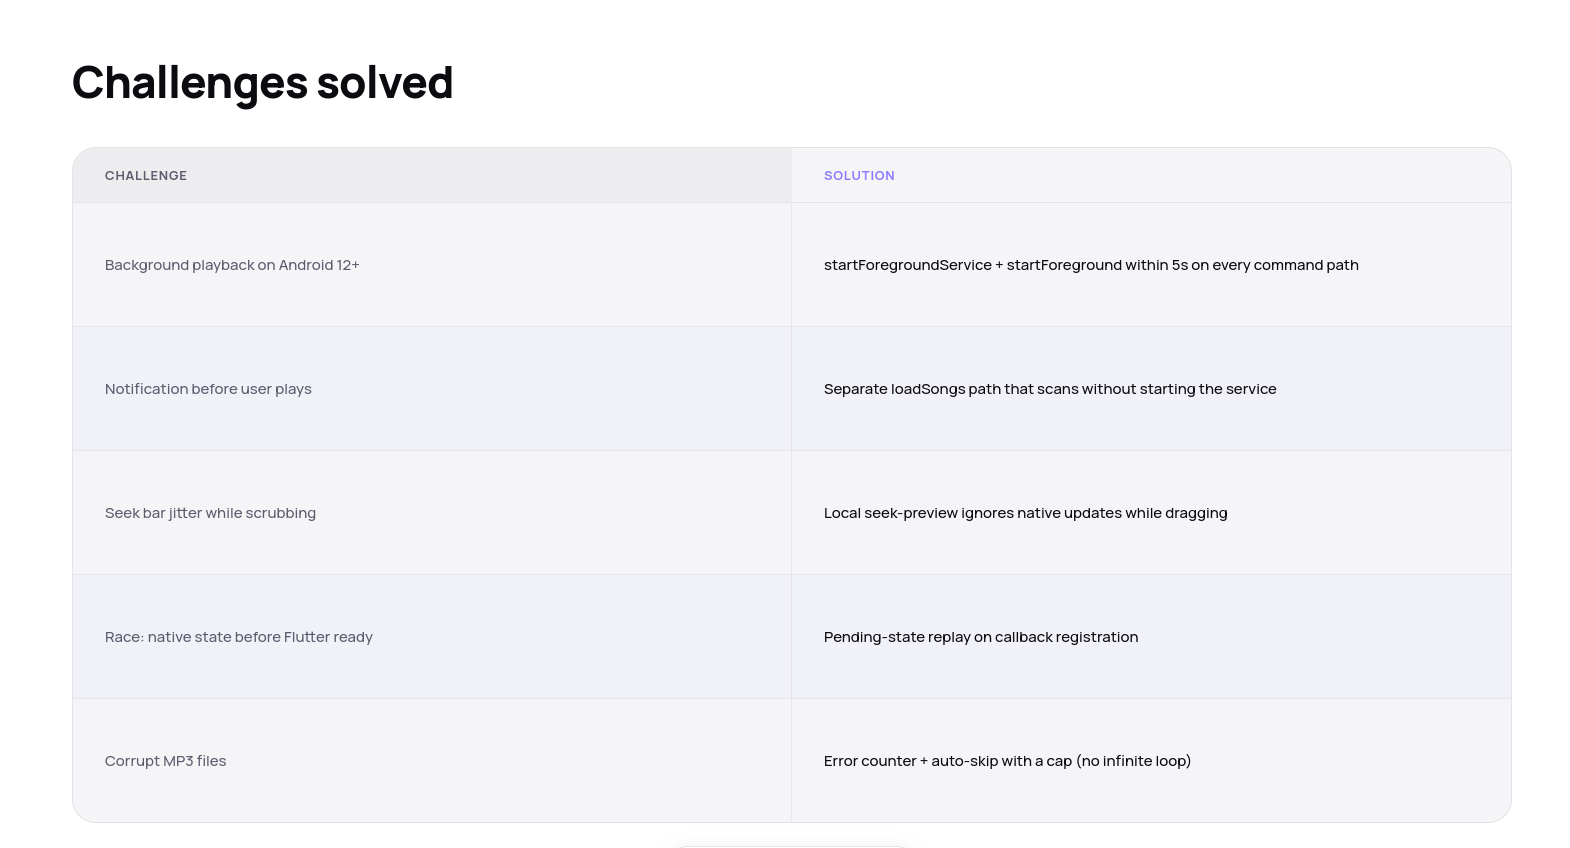Click the startForegroundService solution text
Screen dimensions: 1570x848
pos(1091,265)
